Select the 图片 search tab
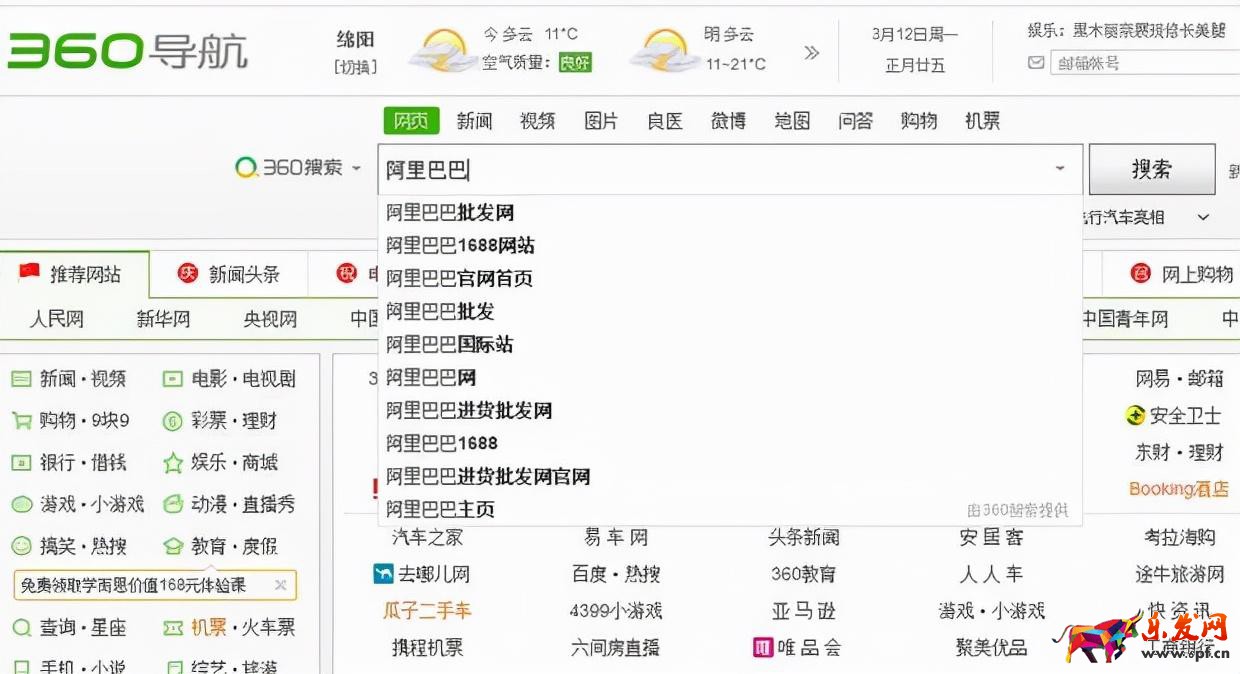This screenshot has height=674, width=1240. click(601, 121)
